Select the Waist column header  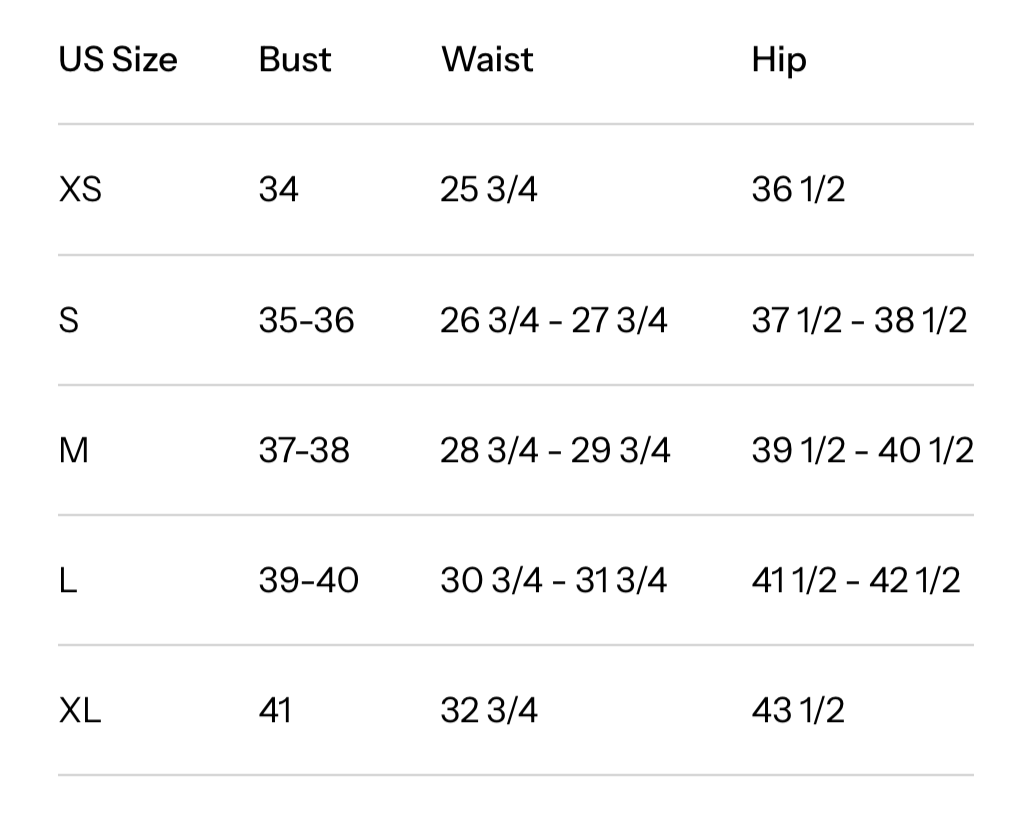487,60
